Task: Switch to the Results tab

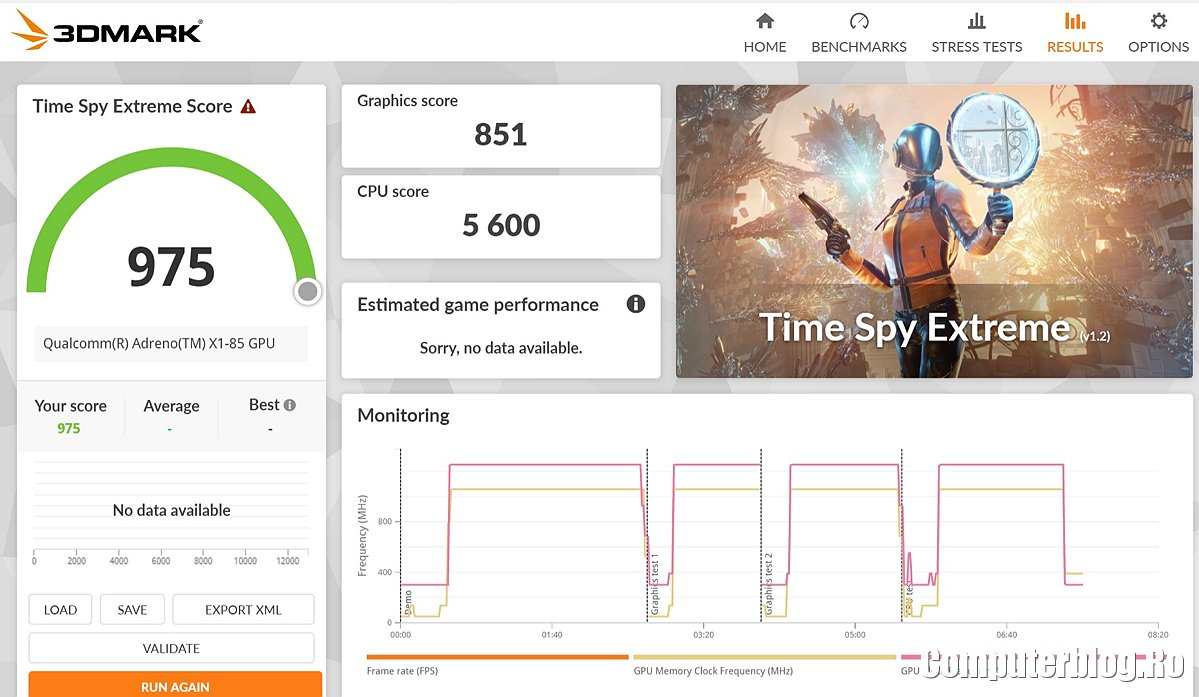Action: click(1075, 32)
